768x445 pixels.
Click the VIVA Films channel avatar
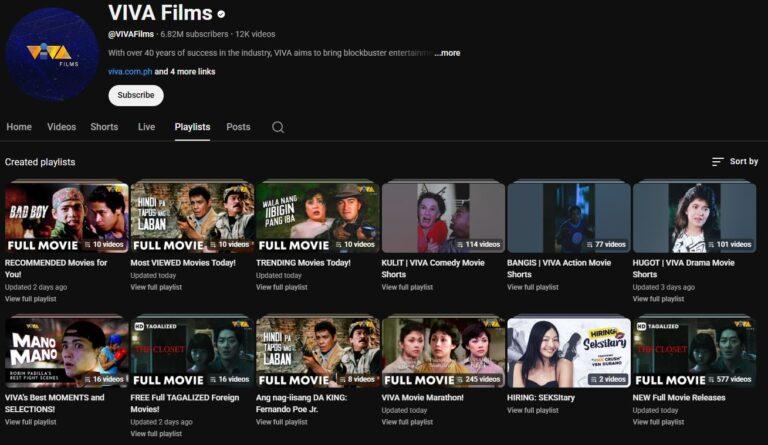52,54
